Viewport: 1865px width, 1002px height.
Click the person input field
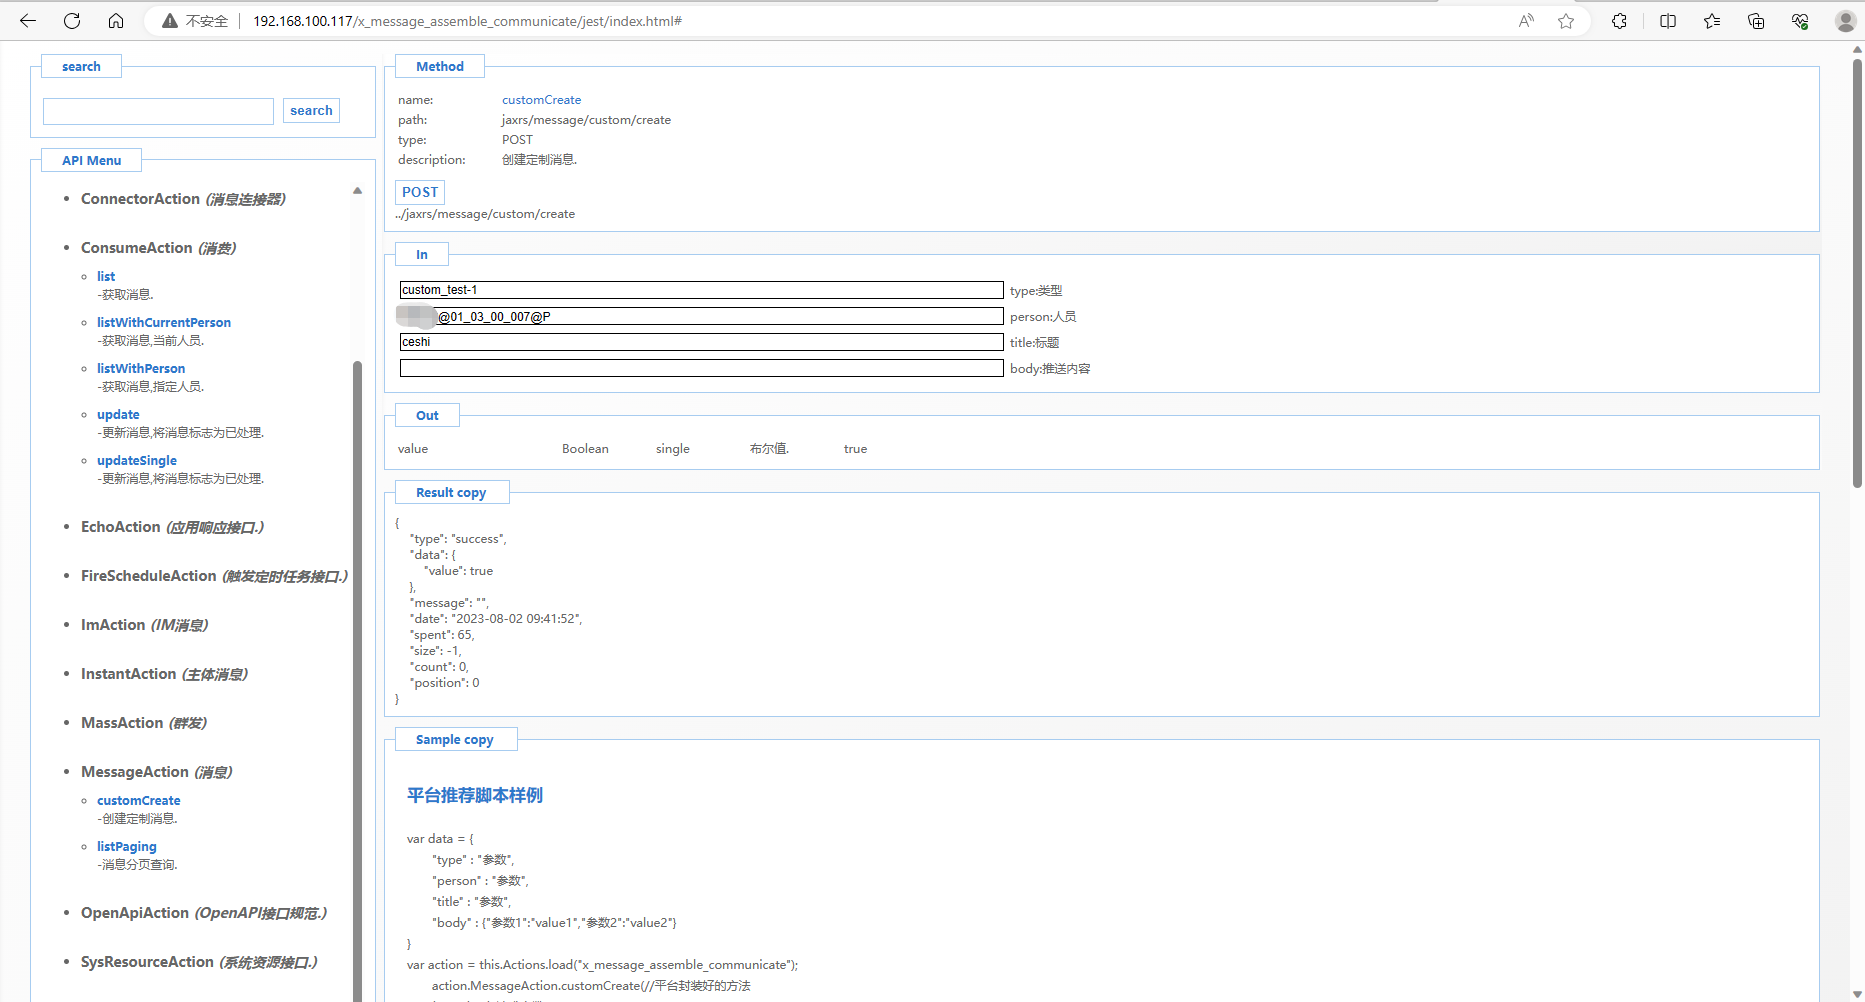point(701,316)
